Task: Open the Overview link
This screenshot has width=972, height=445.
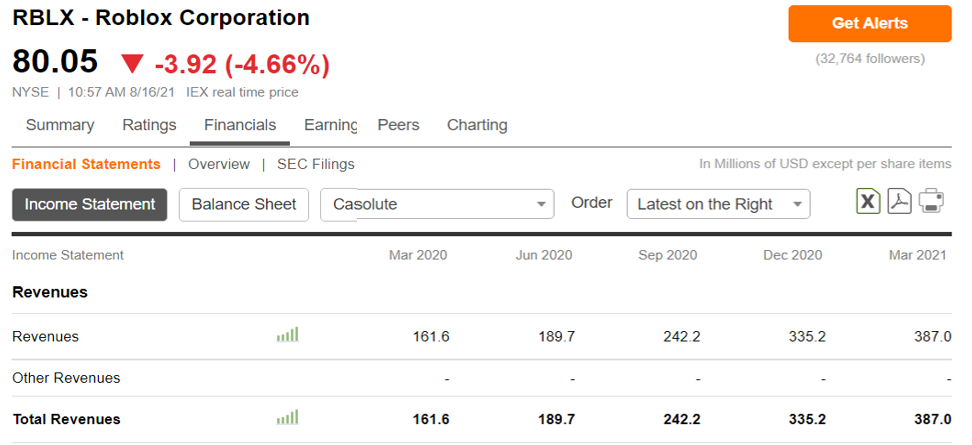Action: click(219, 164)
